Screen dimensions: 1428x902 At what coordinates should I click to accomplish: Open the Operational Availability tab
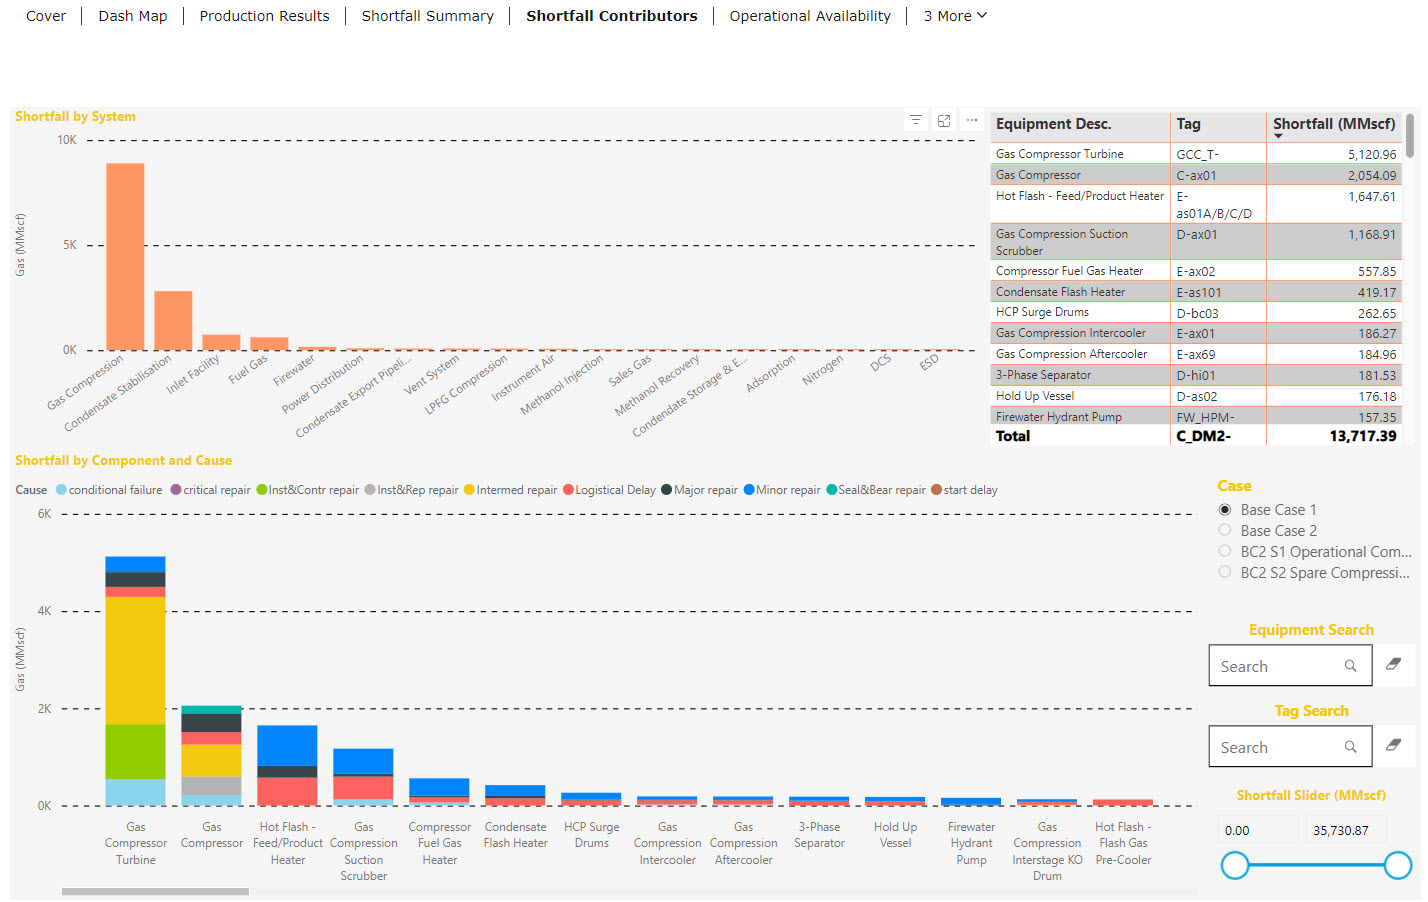click(810, 16)
